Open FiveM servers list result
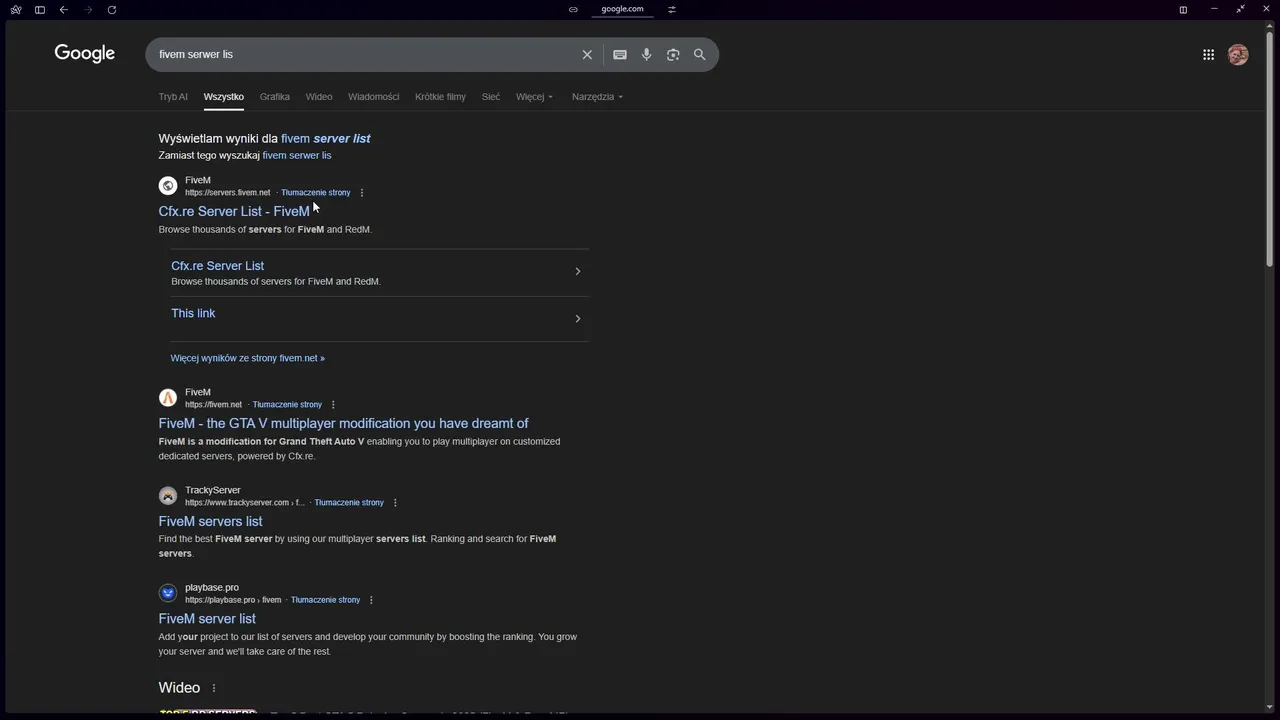Viewport: 1280px width, 720px height. click(x=210, y=521)
